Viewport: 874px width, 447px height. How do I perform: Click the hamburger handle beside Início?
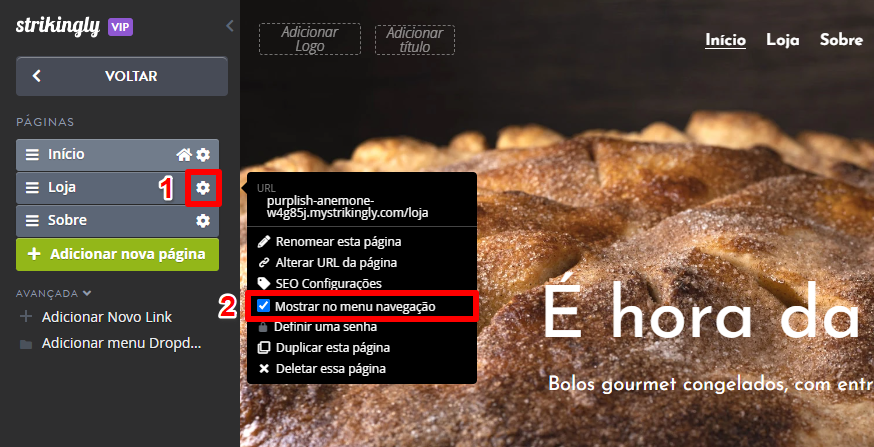click(32, 155)
